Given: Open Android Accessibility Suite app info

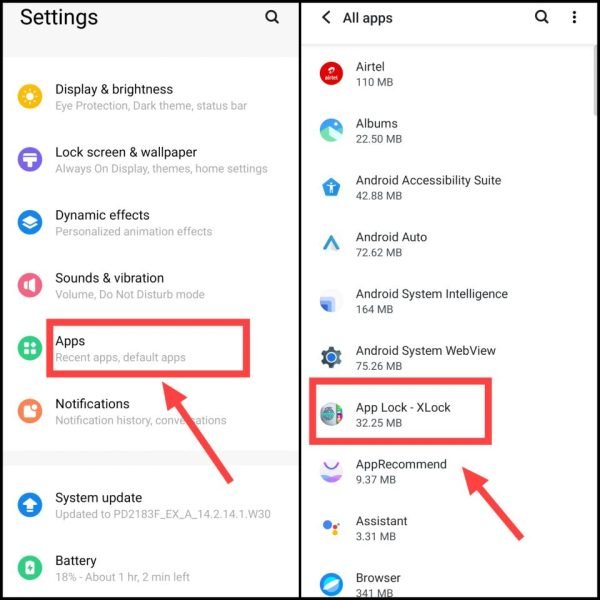Looking at the screenshot, I should (448, 187).
